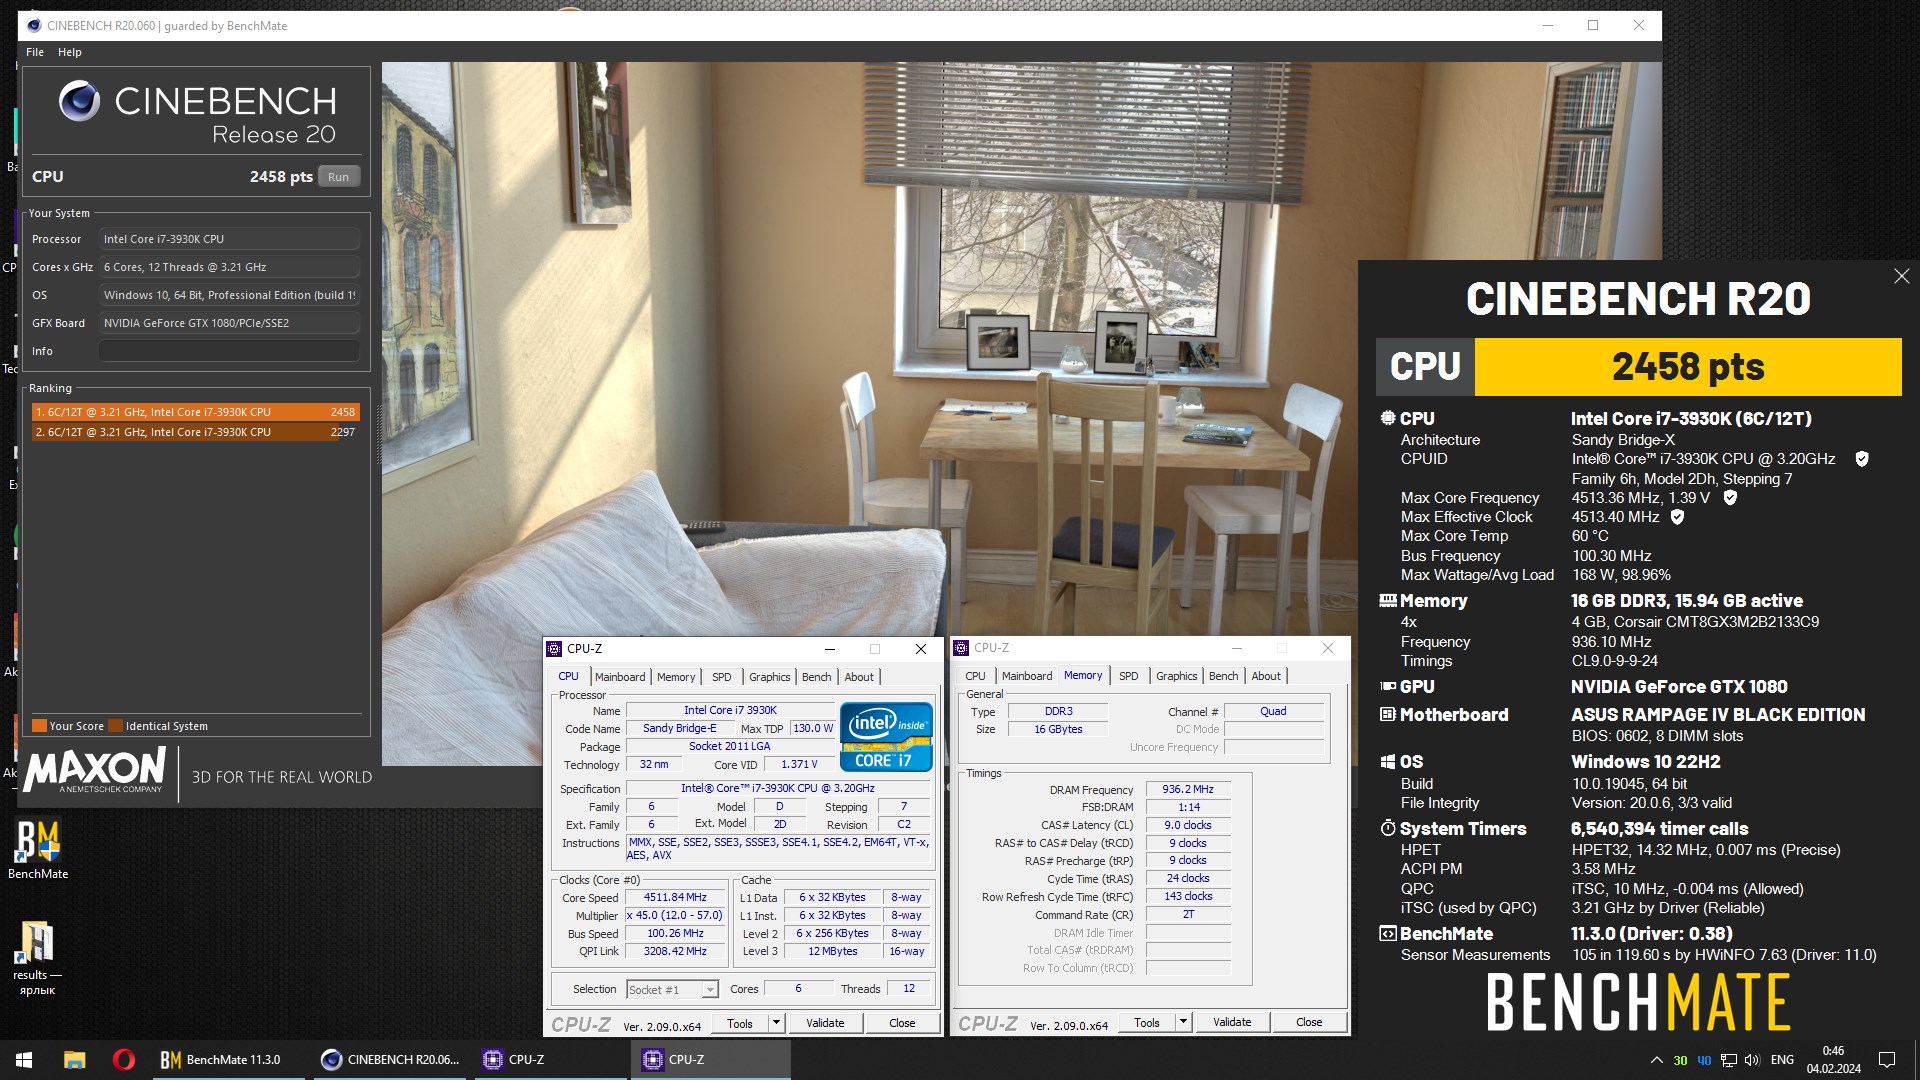Open the notification center
Screen dimensions: 1920x1080
click(x=1887, y=1060)
